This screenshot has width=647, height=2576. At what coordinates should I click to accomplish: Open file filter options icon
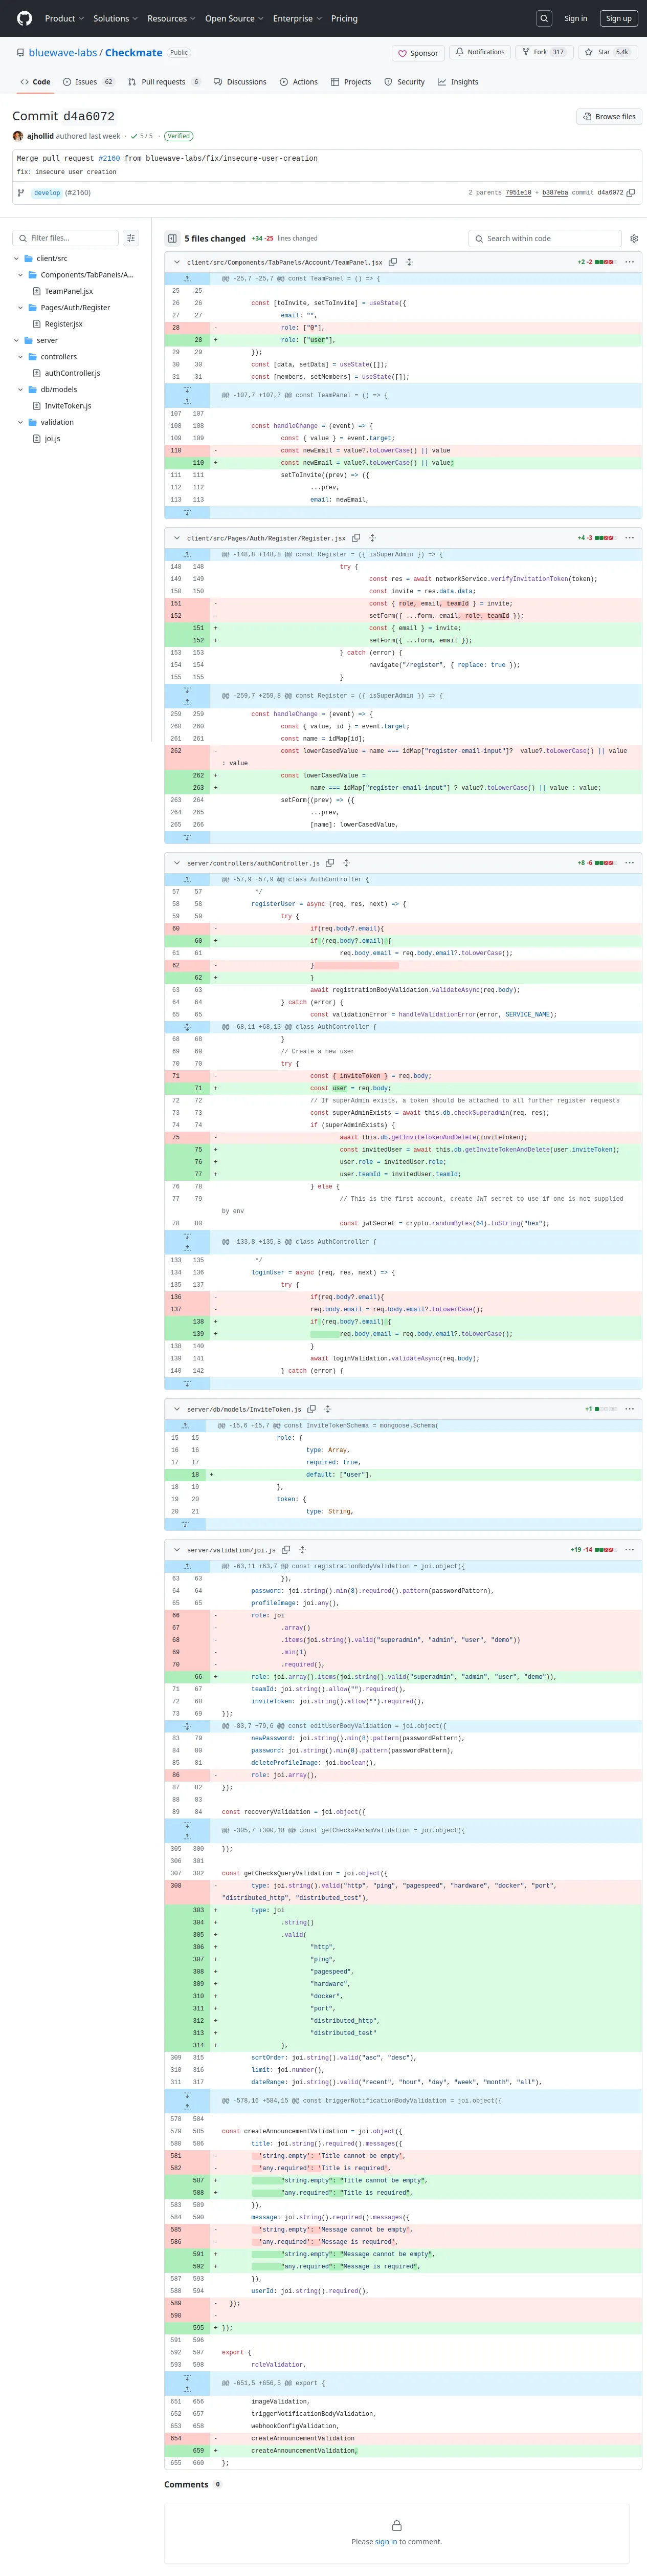131,238
